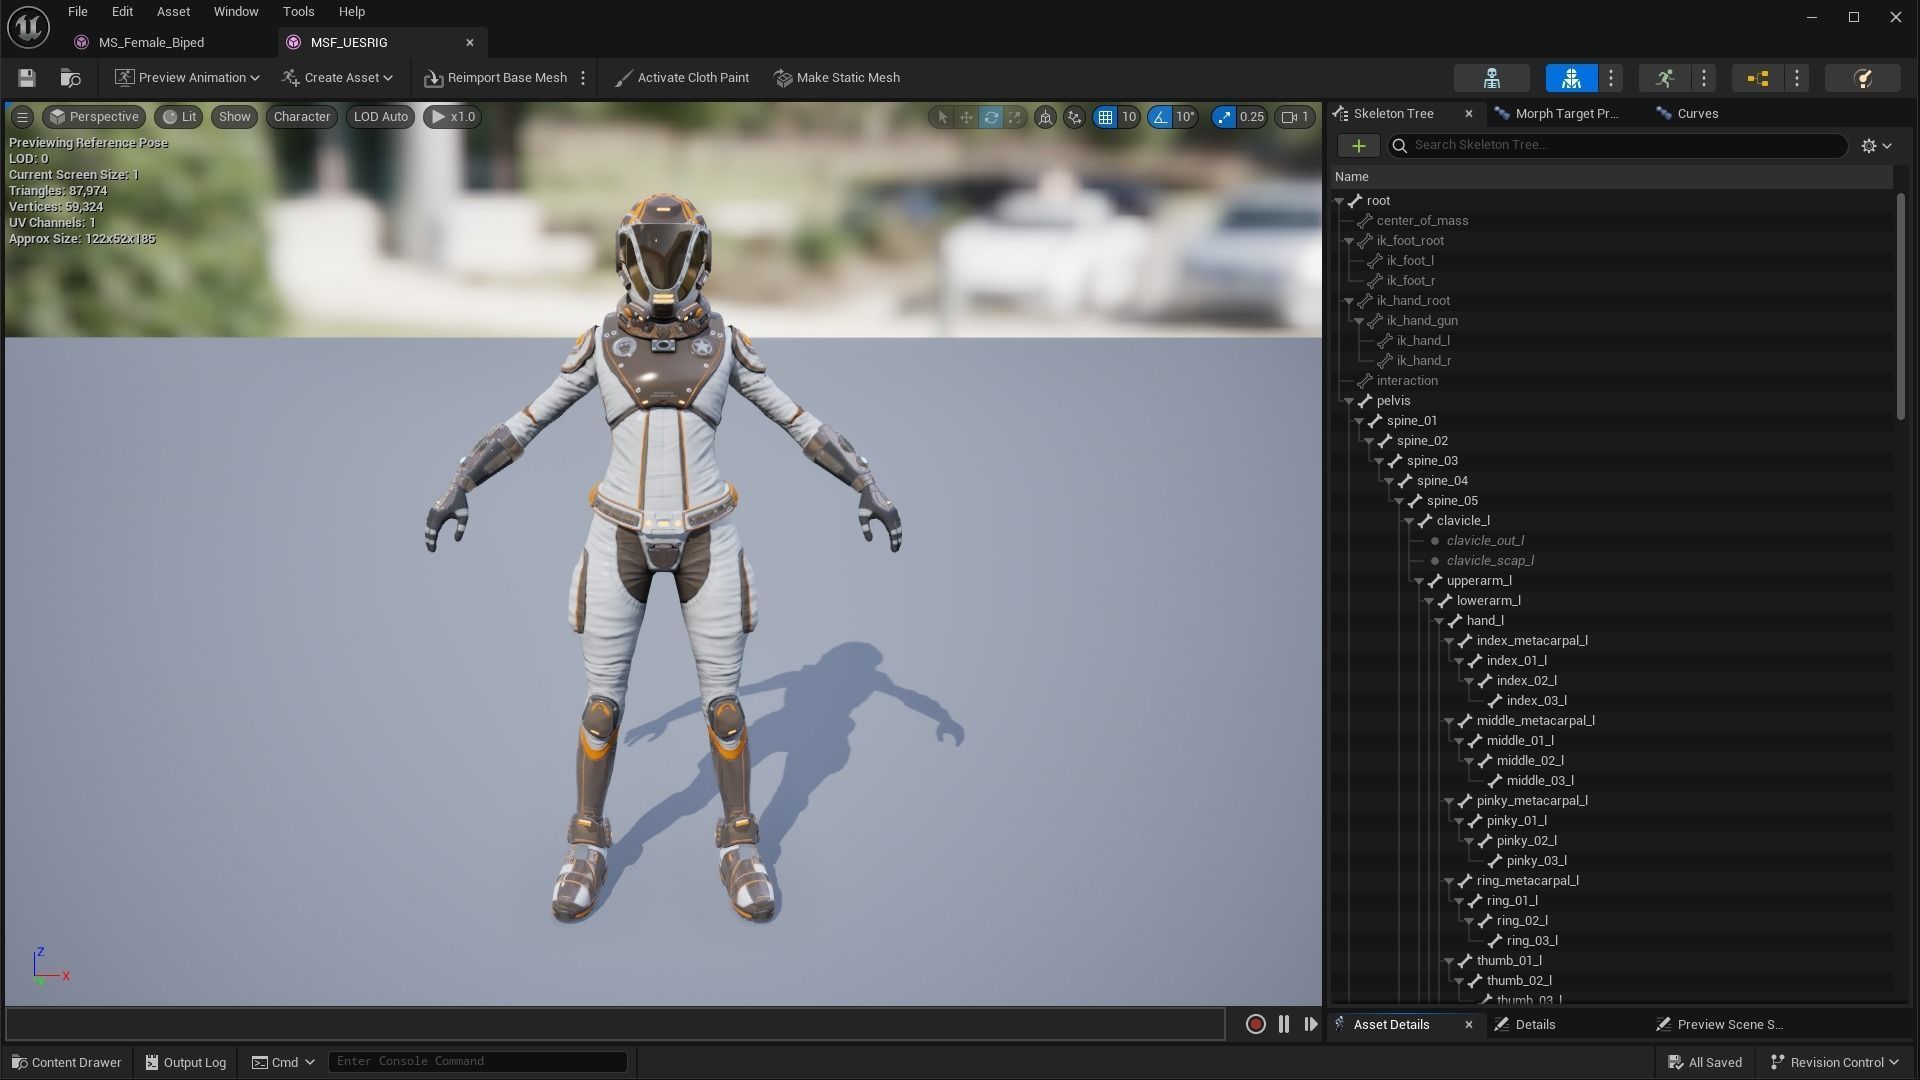Open the Preview Animation dropdown
This screenshot has height=1080, width=1920.
point(187,78)
